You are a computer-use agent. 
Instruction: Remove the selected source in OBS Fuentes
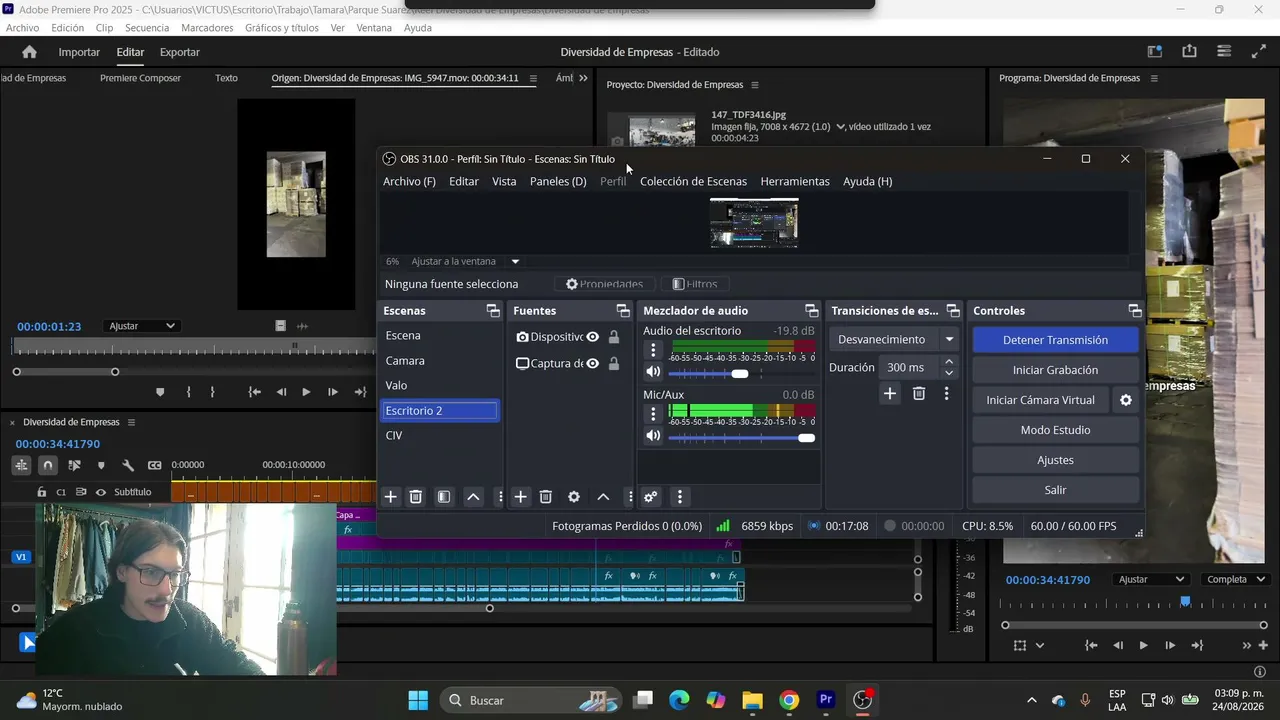pyautogui.click(x=546, y=497)
